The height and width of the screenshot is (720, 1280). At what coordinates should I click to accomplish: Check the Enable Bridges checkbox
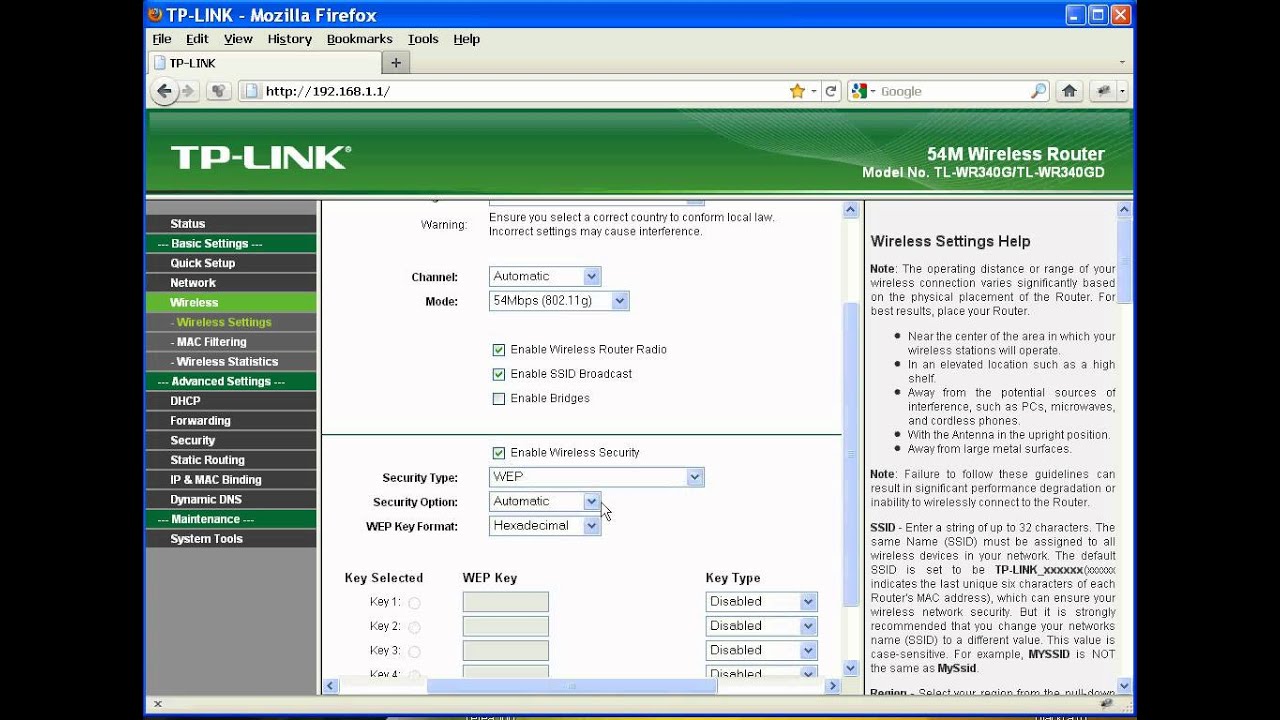(499, 399)
